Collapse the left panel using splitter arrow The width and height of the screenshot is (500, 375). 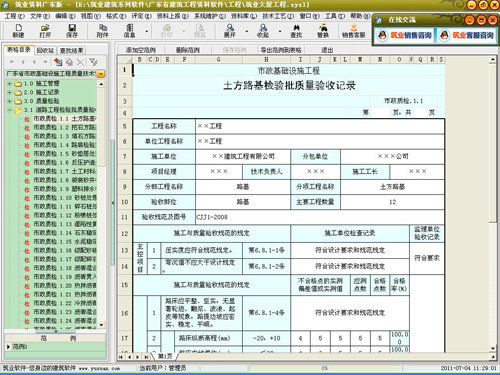point(113,202)
